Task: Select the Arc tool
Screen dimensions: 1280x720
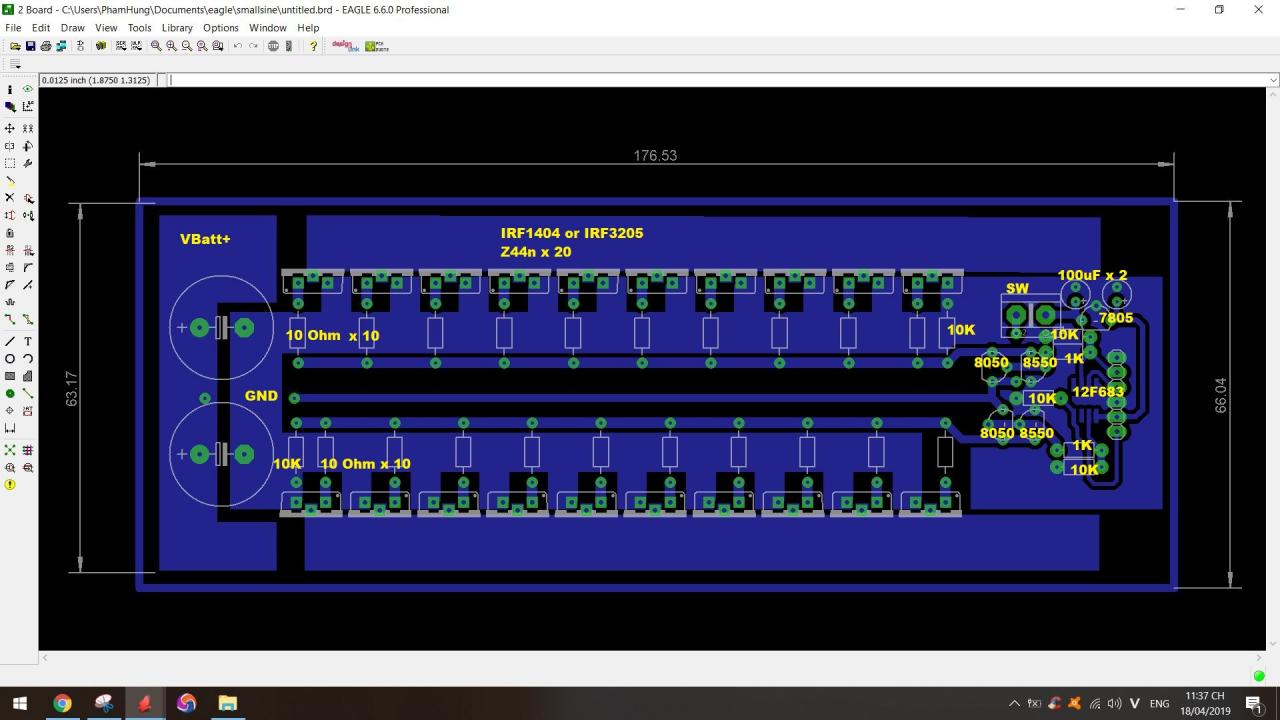Action: coord(28,359)
